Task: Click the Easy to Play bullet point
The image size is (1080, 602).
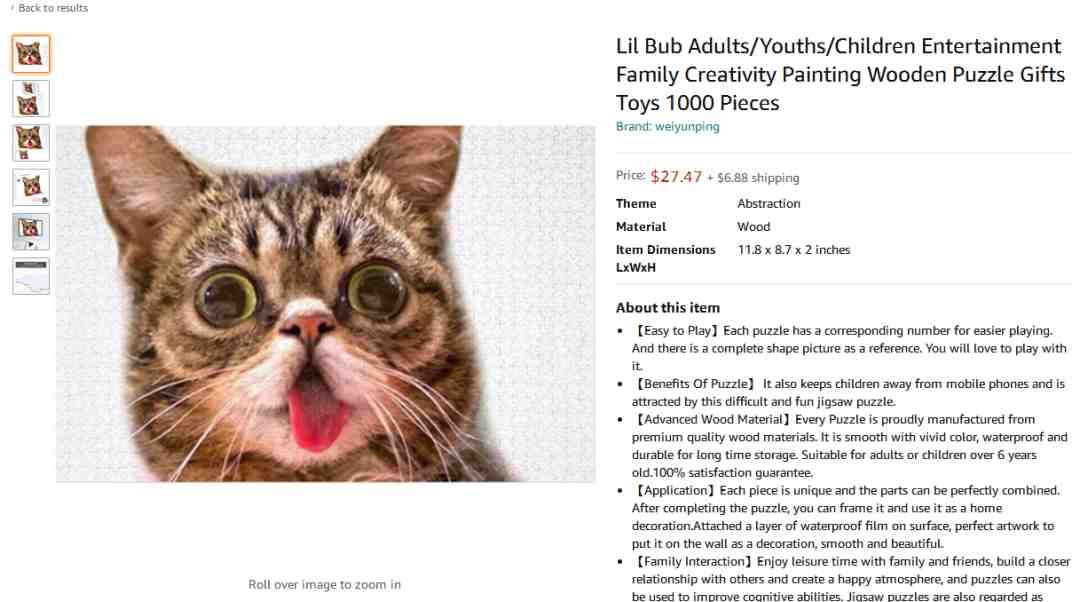Action: tap(849, 348)
